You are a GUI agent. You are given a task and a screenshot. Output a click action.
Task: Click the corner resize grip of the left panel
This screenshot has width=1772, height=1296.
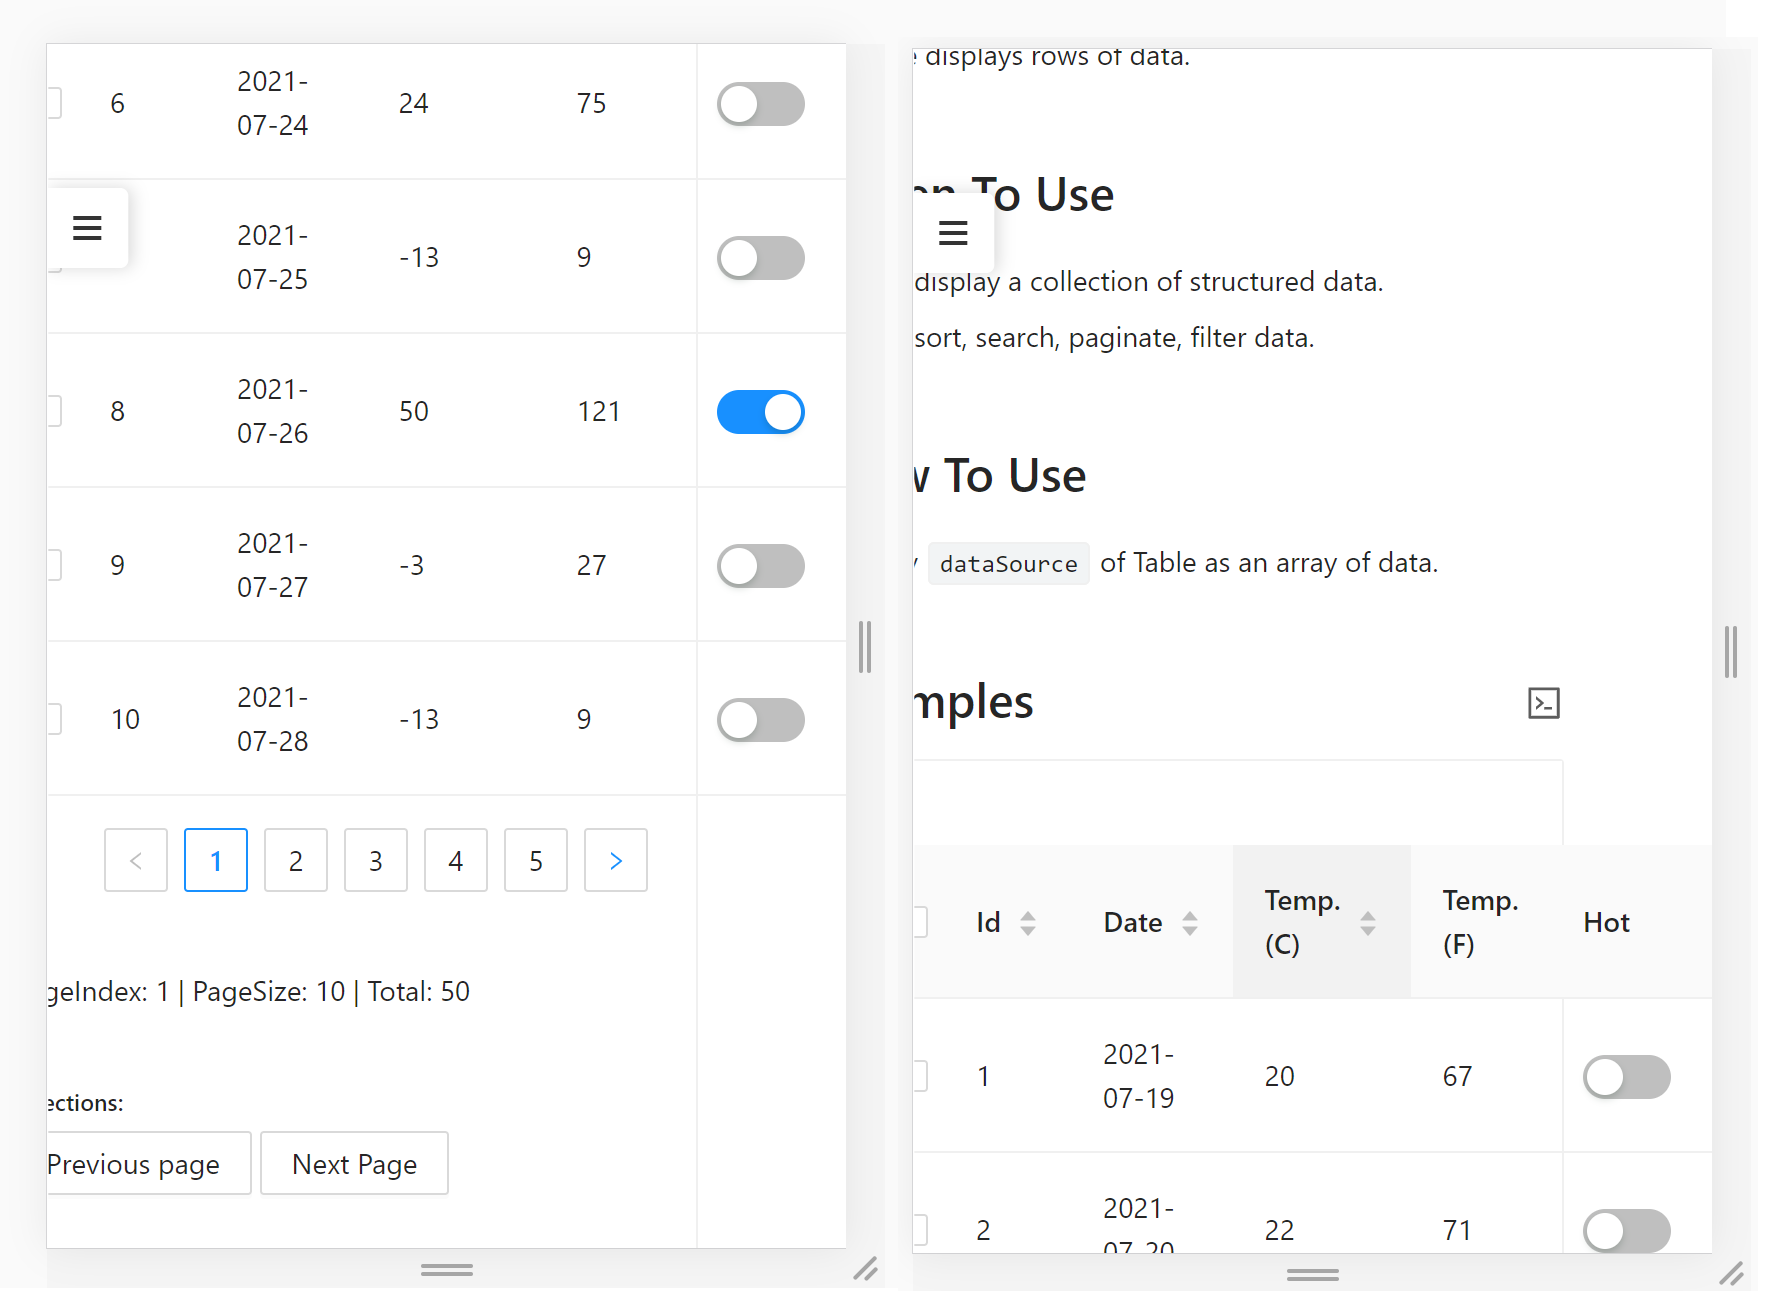(x=866, y=1269)
